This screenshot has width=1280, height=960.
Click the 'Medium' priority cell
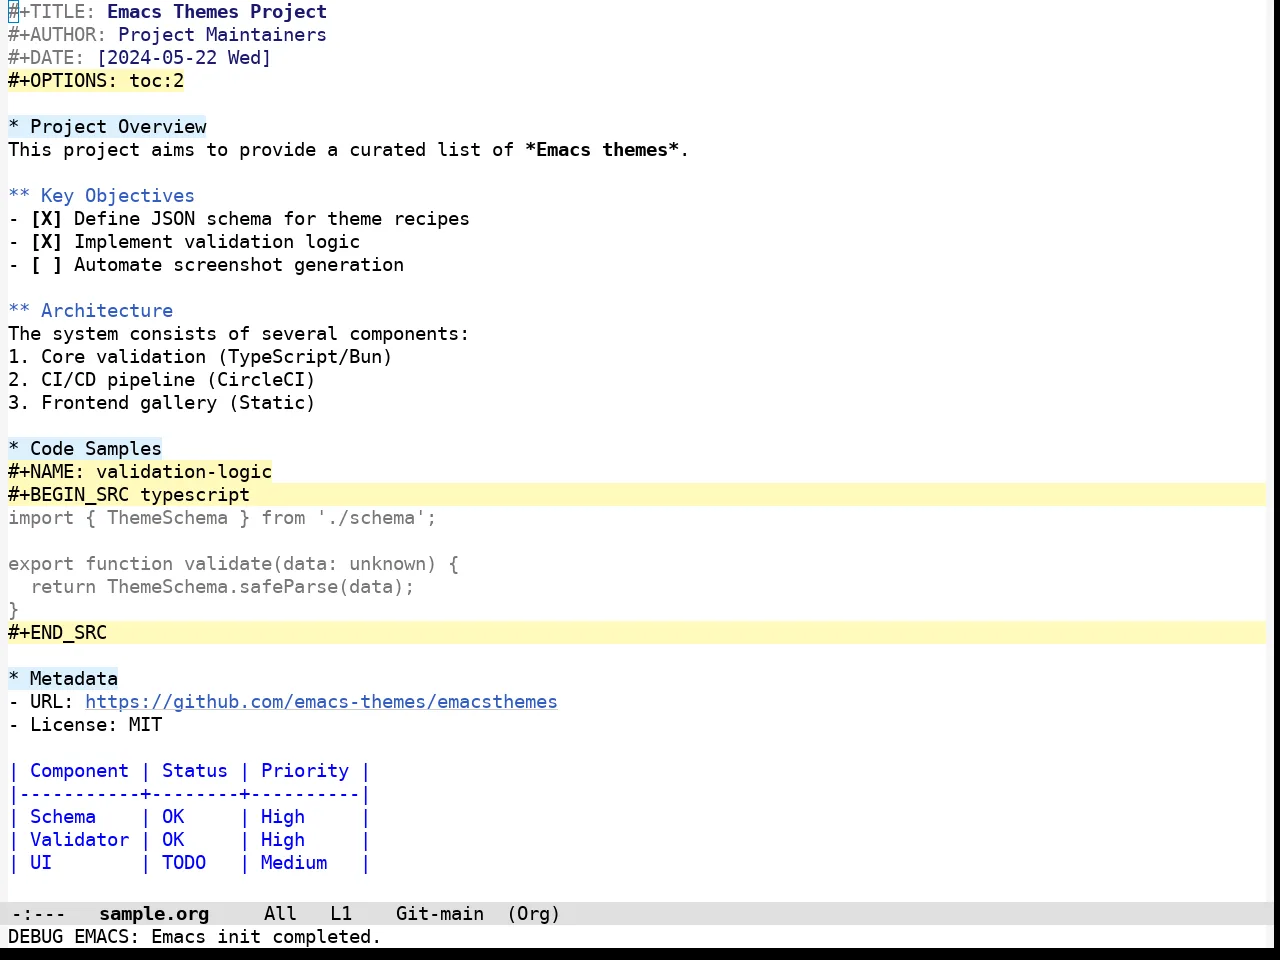(294, 863)
